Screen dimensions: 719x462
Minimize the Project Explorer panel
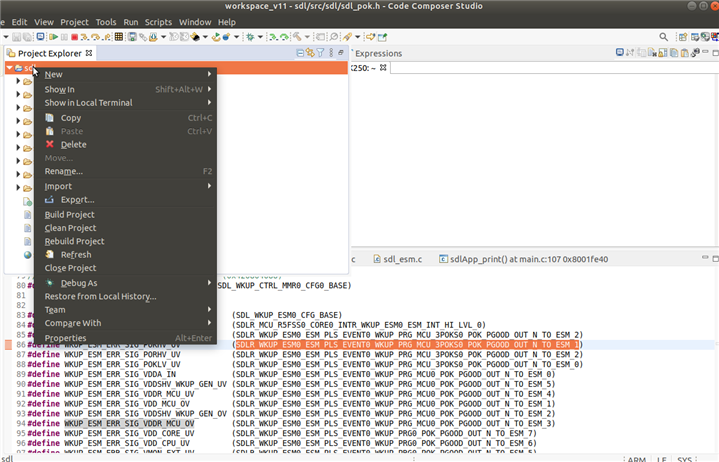coord(341,52)
